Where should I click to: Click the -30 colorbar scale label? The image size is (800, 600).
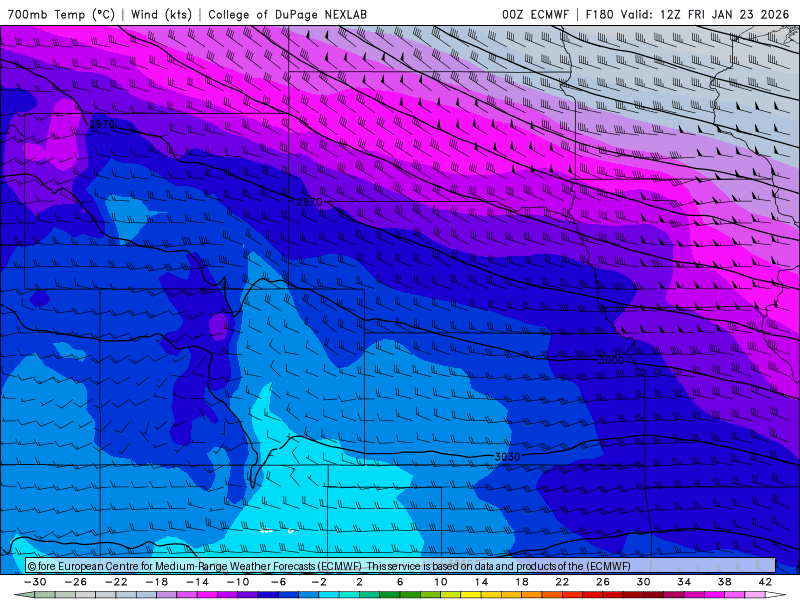[x=35, y=582]
